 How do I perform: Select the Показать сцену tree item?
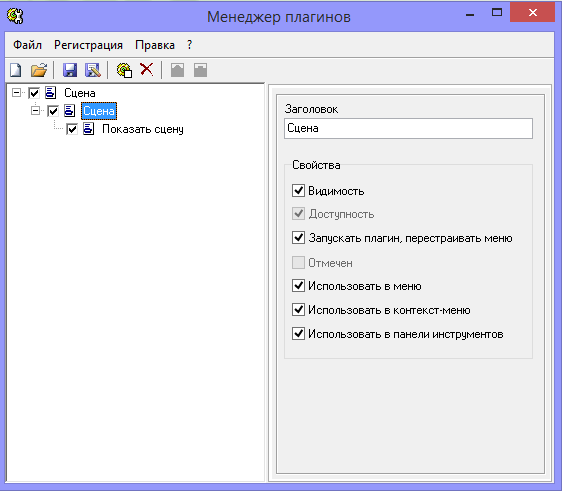coord(143,129)
